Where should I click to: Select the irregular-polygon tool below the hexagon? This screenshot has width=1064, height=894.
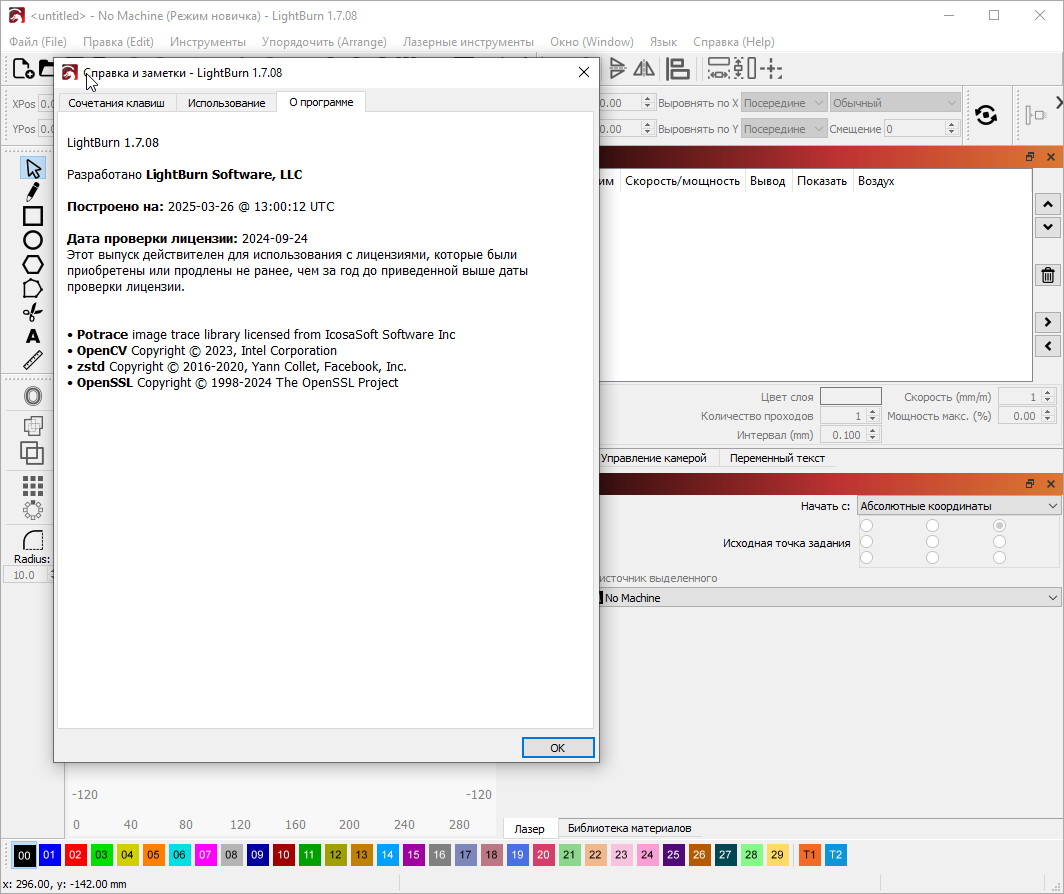click(x=33, y=288)
